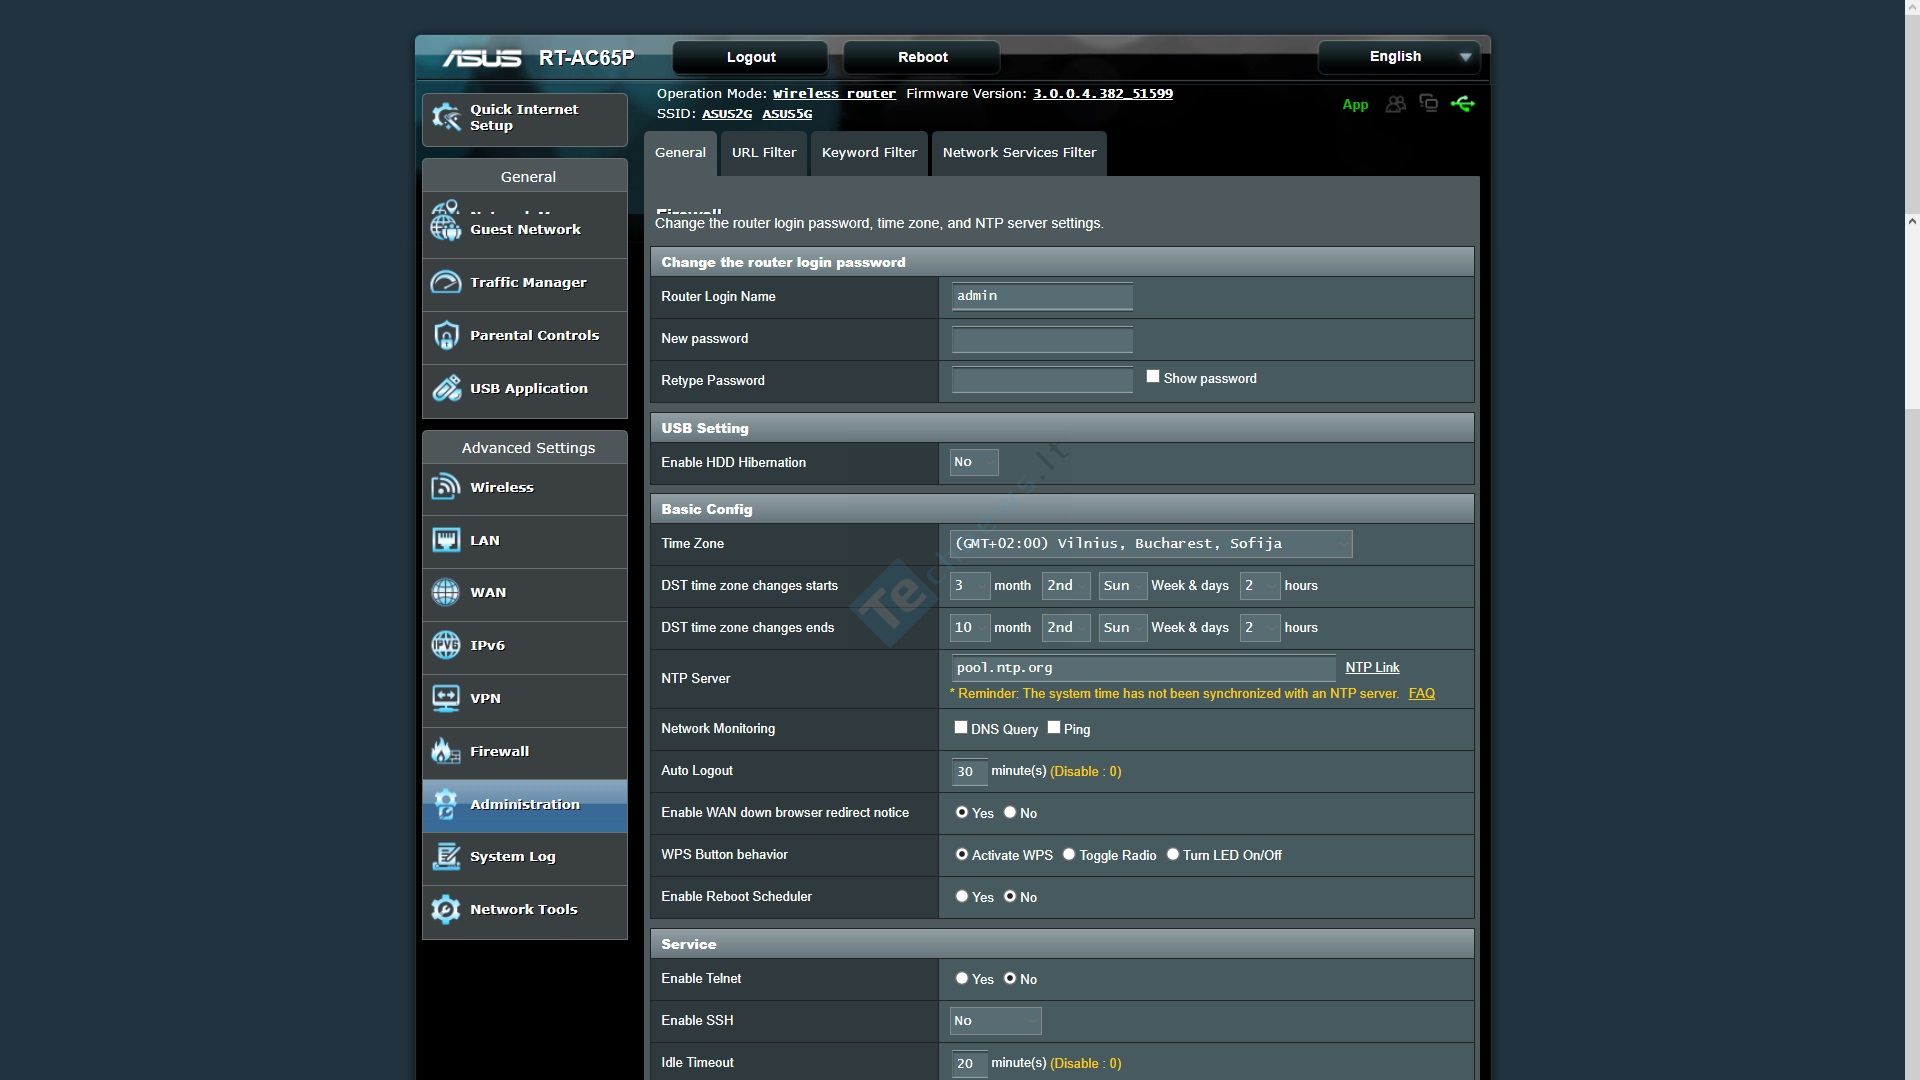Click the WAN globe icon

pyautogui.click(x=446, y=592)
